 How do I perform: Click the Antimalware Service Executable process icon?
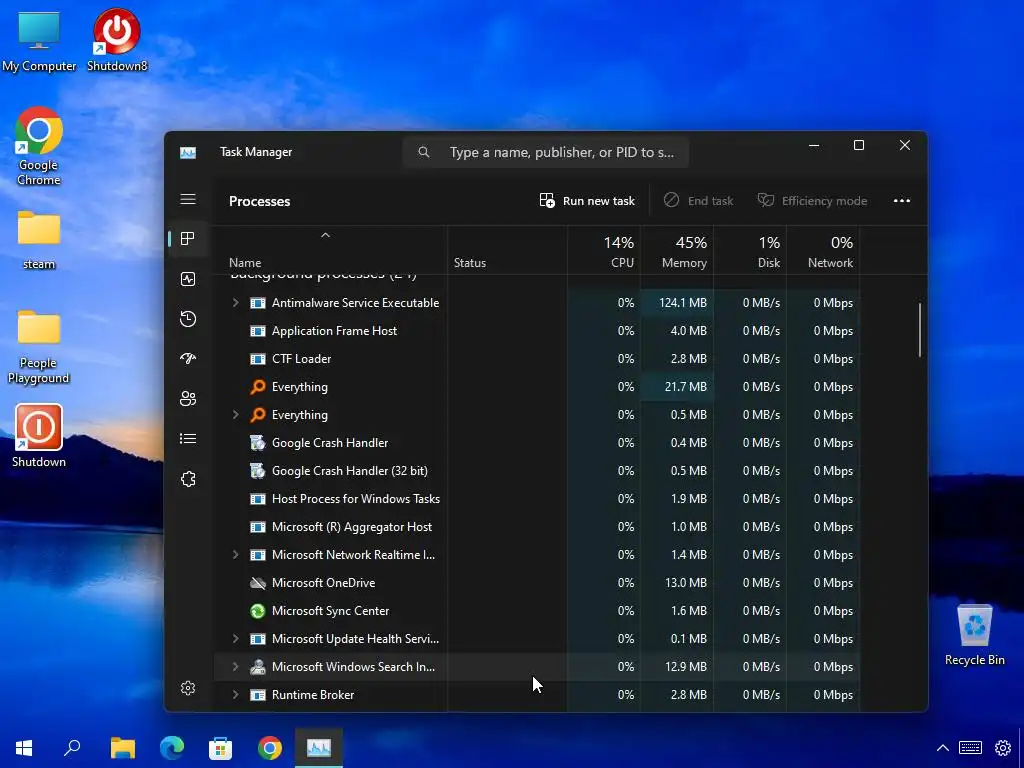pos(258,303)
